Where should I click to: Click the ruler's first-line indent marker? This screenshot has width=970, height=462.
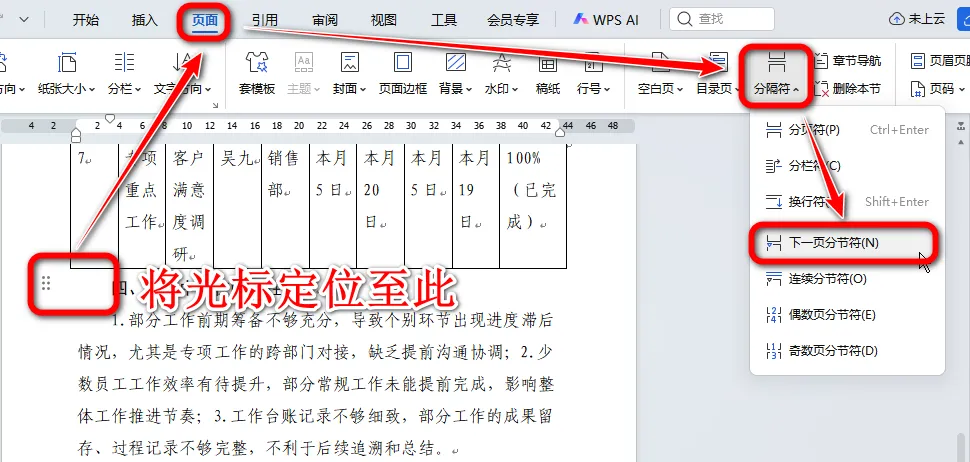tap(109, 118)
